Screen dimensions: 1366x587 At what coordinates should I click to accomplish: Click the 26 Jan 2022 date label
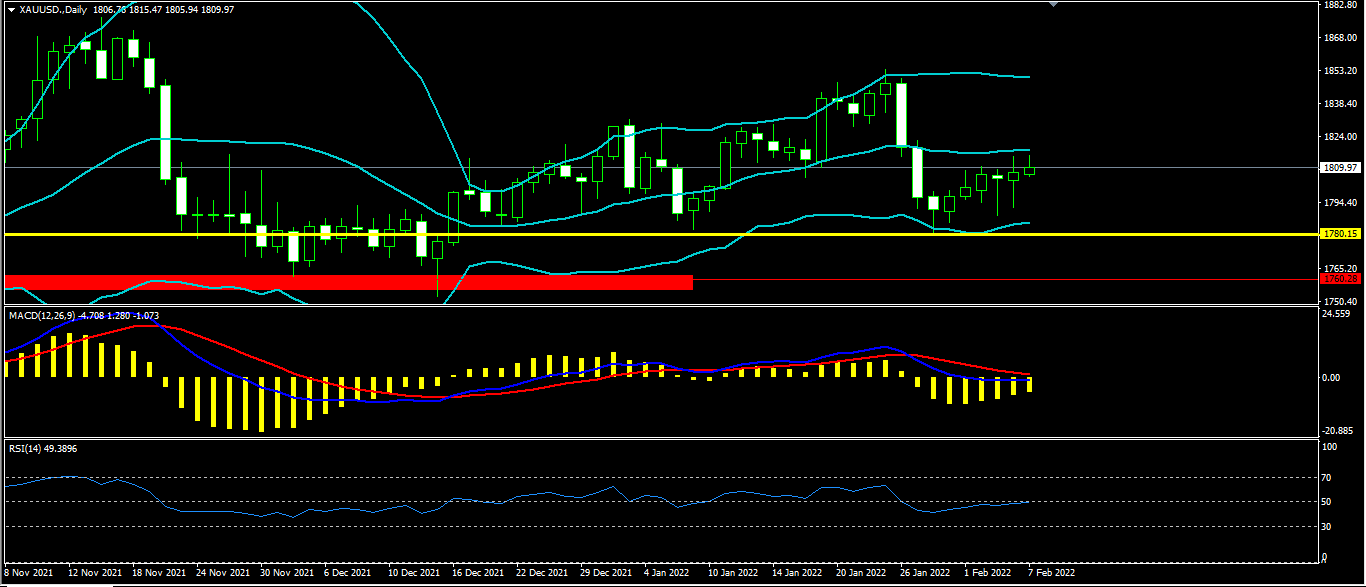[x=924, y=574]
